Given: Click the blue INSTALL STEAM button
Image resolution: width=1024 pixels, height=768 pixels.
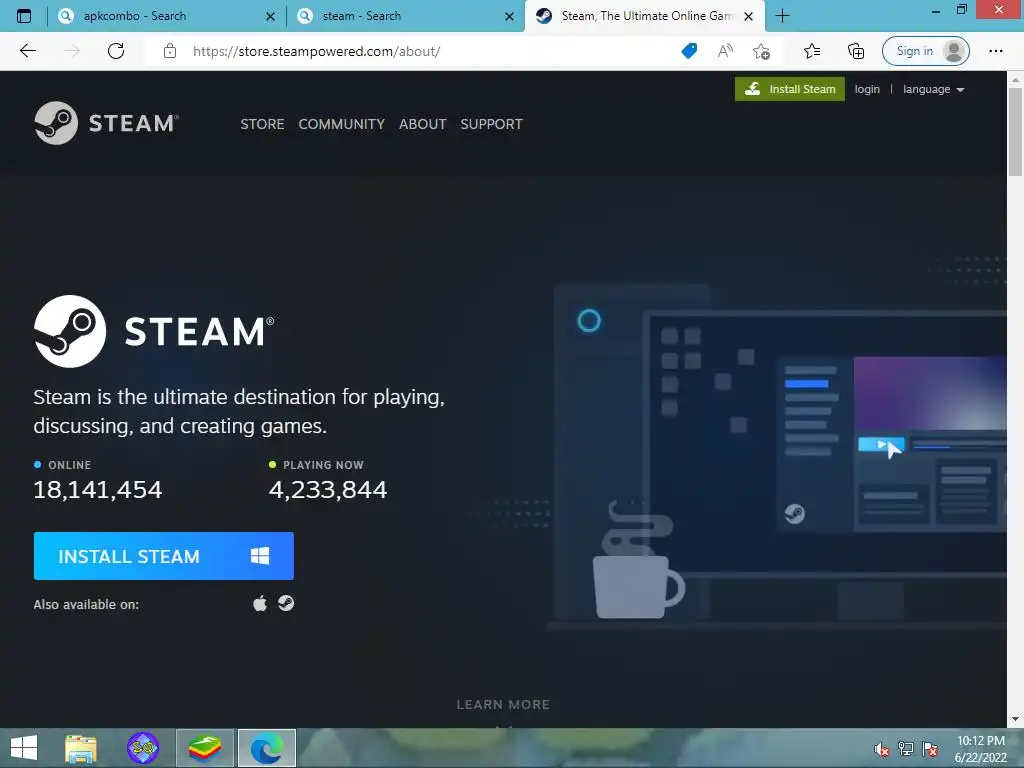Looking at the screenshot, I should (x=164, y=556).
